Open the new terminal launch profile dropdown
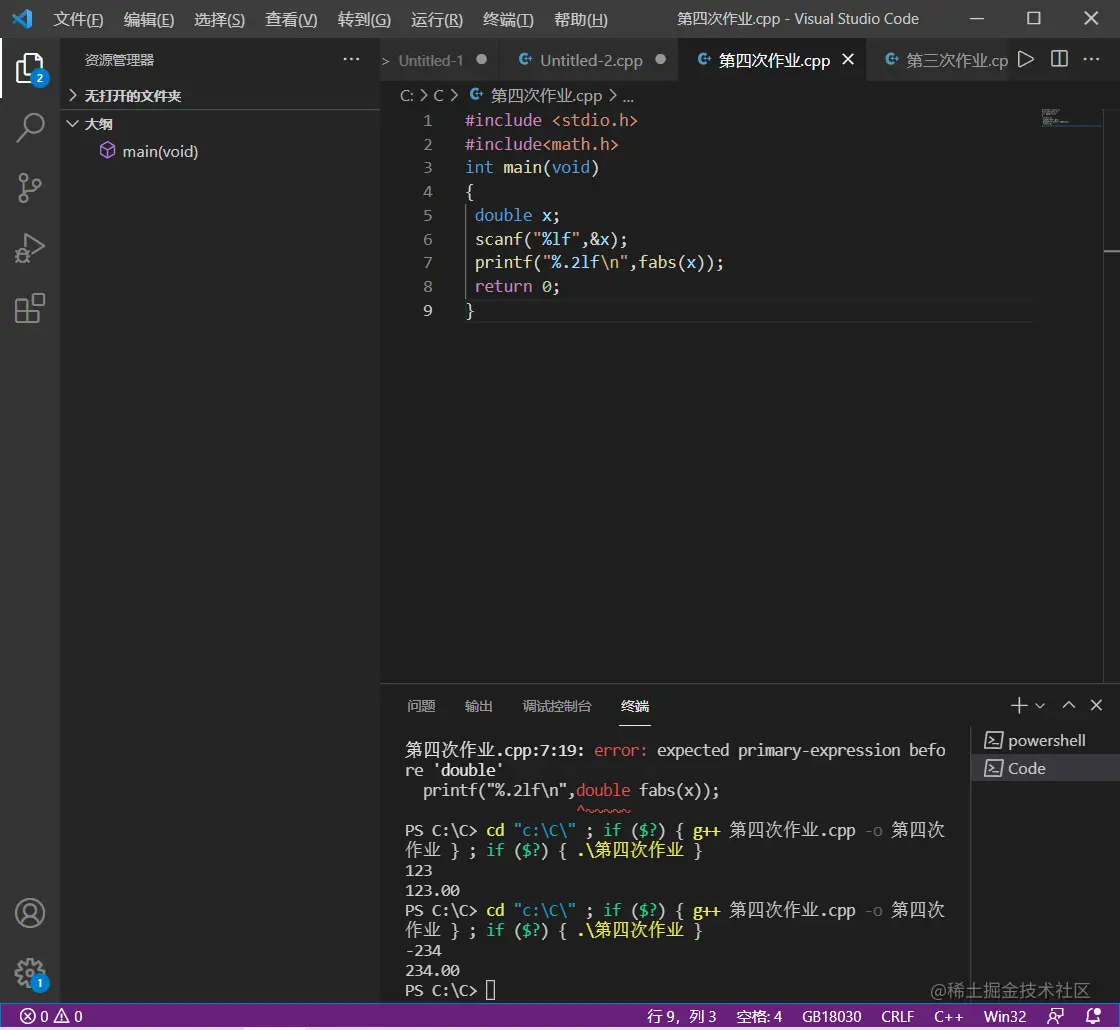This screenshot has width=1120, height=1030. 1040,706
